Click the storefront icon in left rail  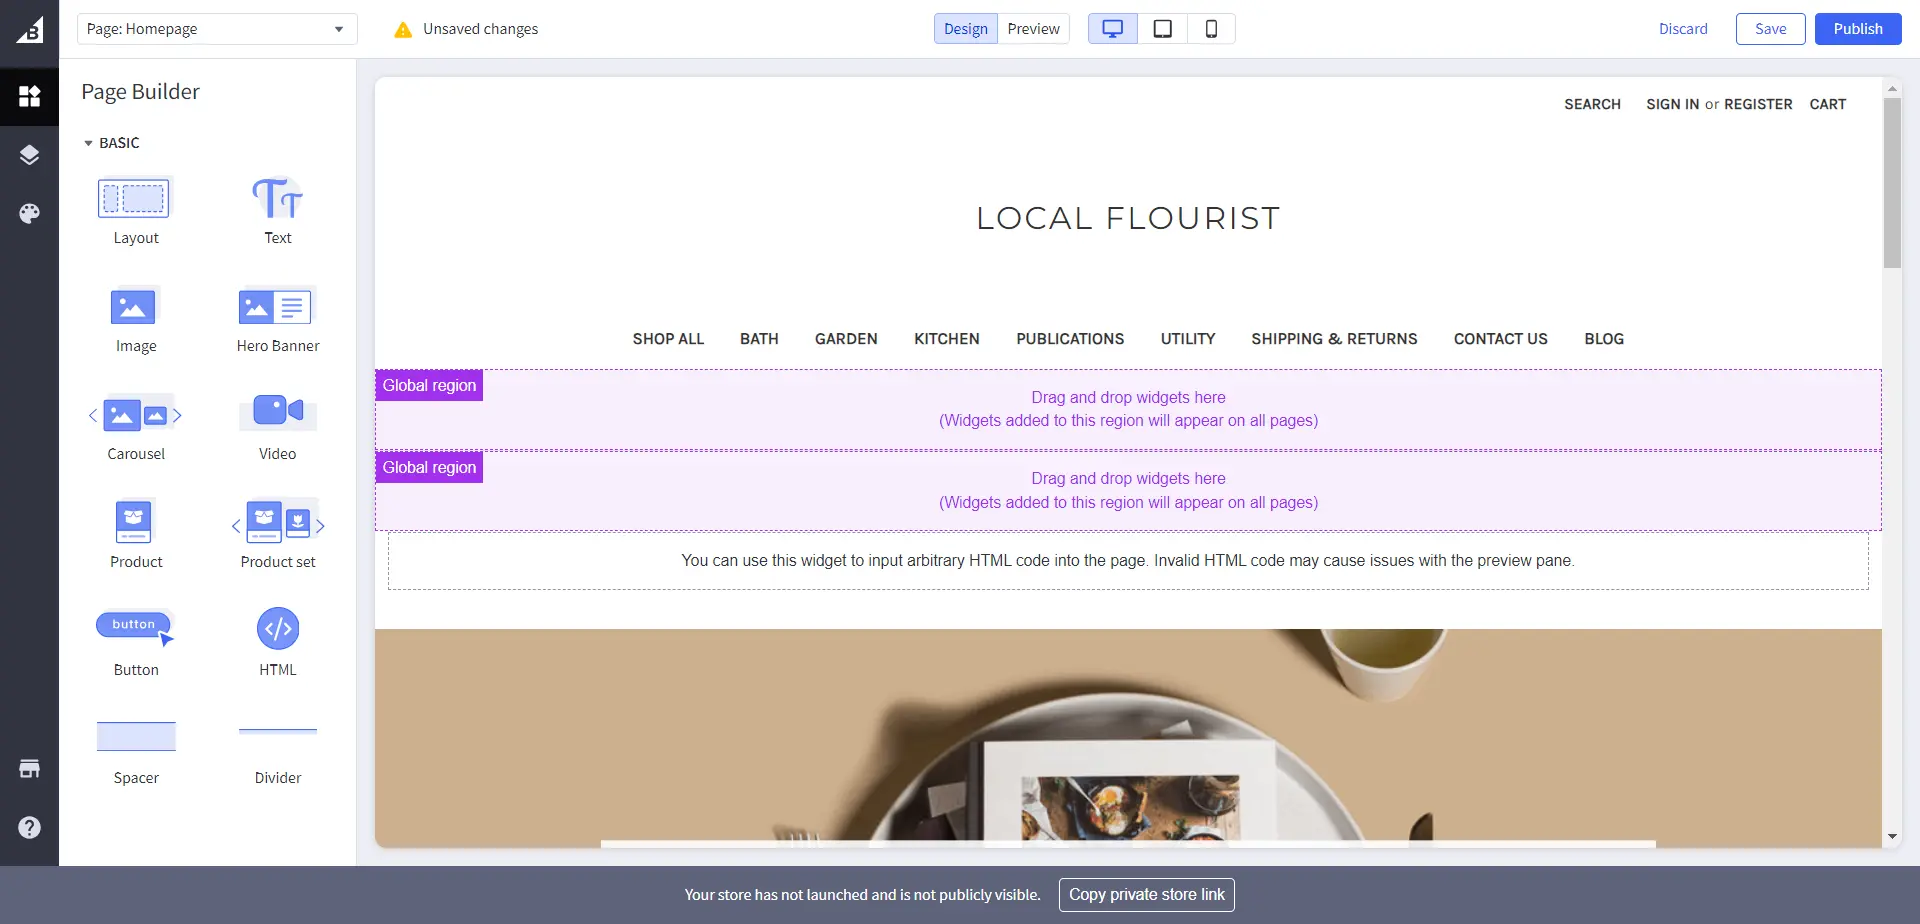[29, 768]
